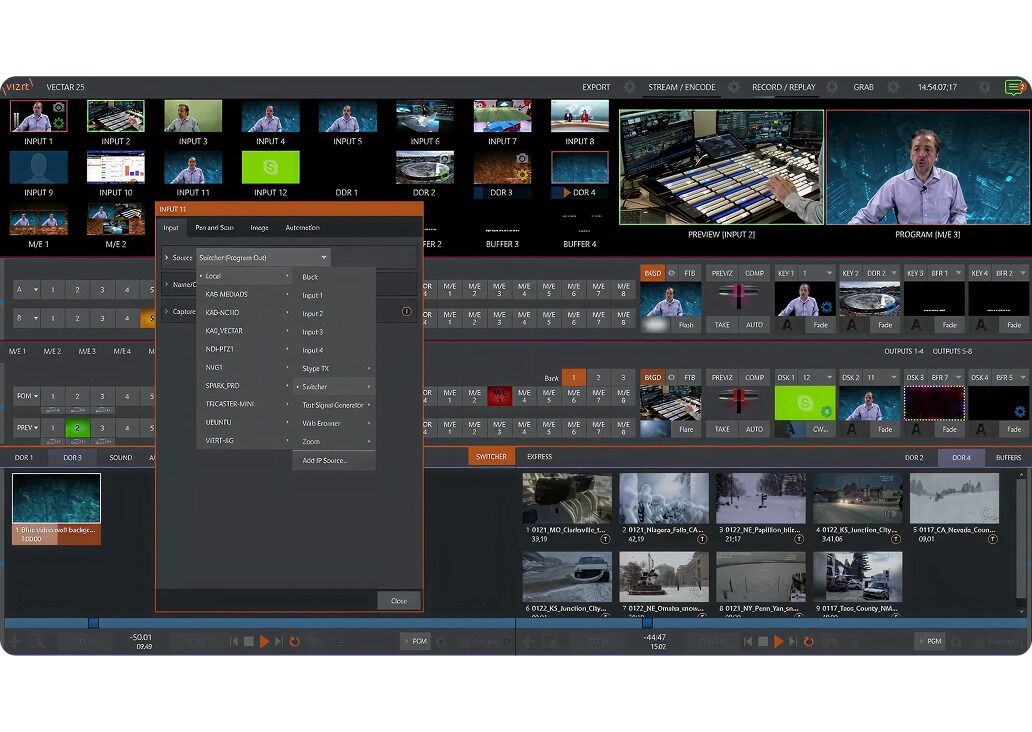Click Close on the Input 11 panel

398,601
